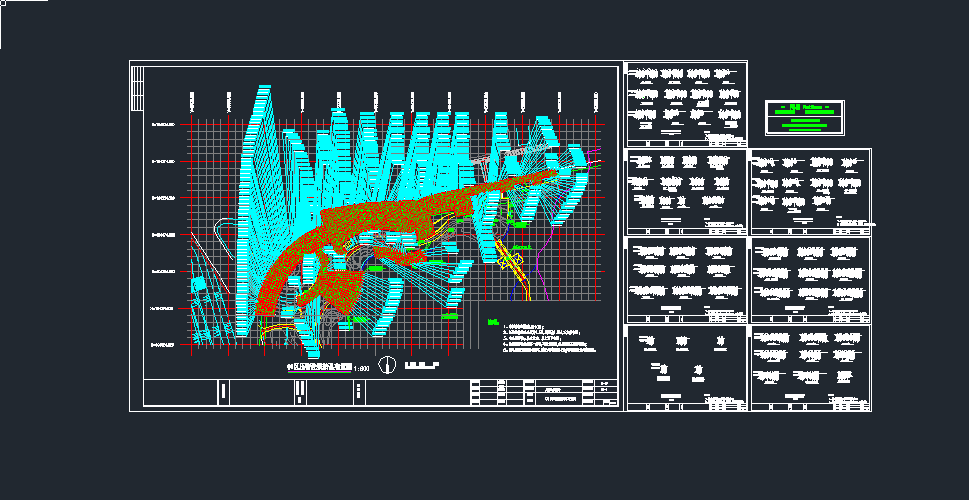This screenshot has width=969, height=500.
Task: Select the top detail sheet in left column
Action: pos(686,103)
